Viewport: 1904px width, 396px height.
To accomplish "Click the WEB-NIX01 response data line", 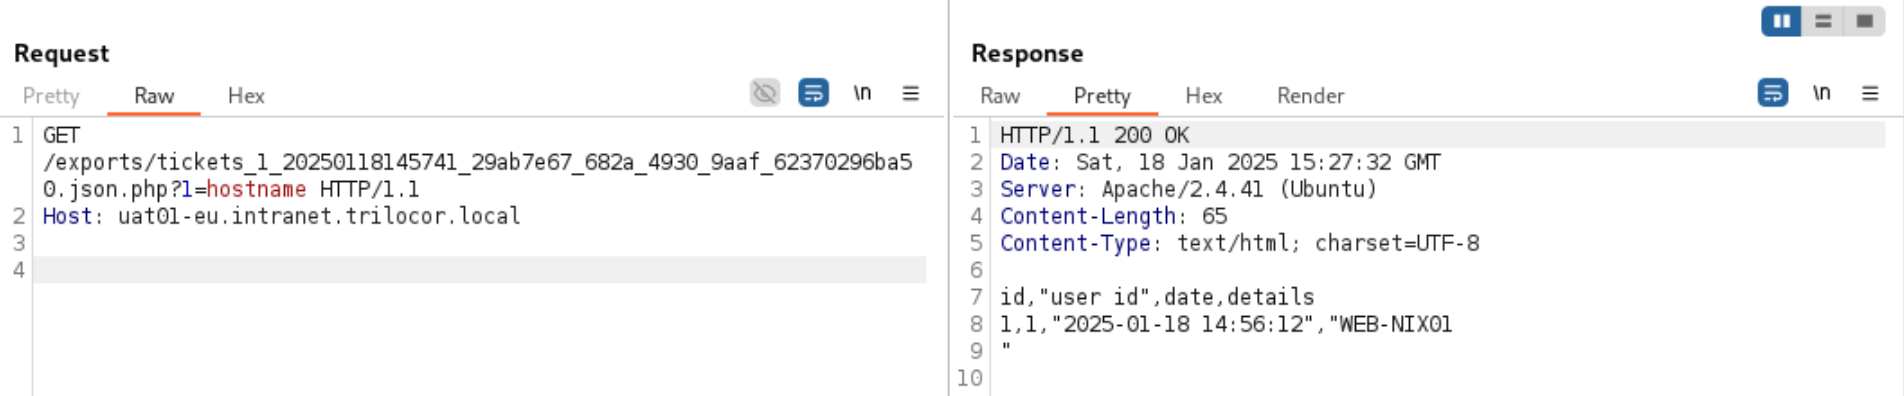I will point(1226,324).
